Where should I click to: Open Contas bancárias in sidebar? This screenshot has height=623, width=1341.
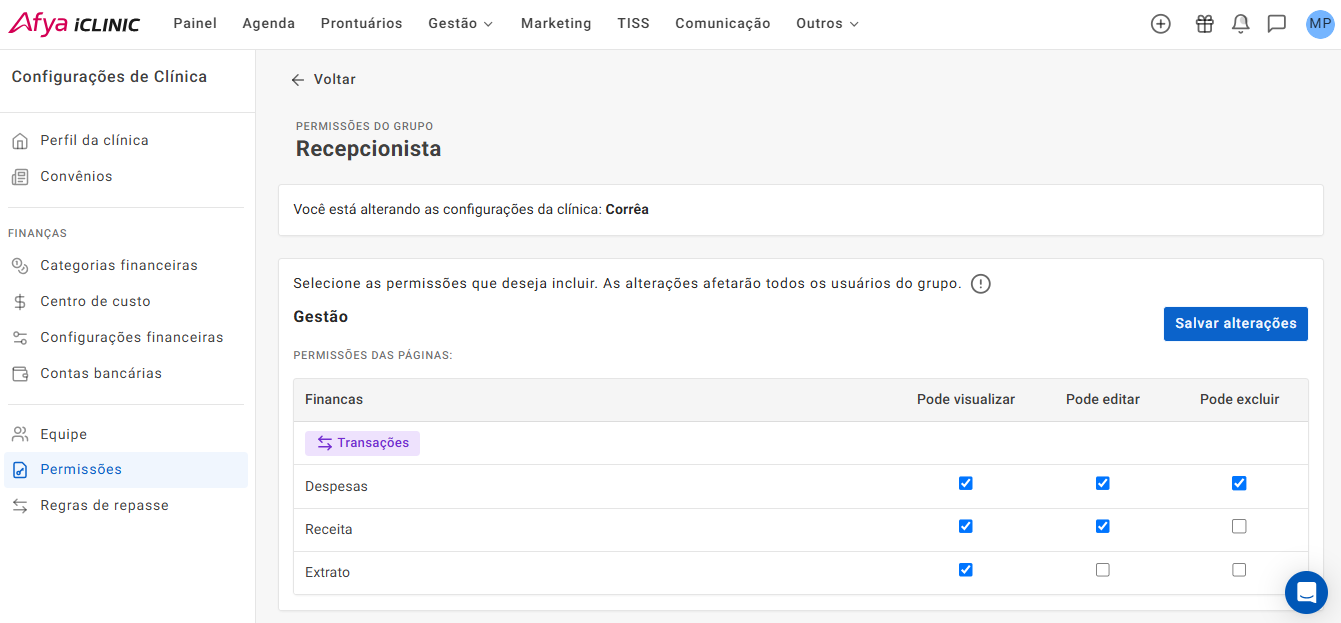coord(101,373)
